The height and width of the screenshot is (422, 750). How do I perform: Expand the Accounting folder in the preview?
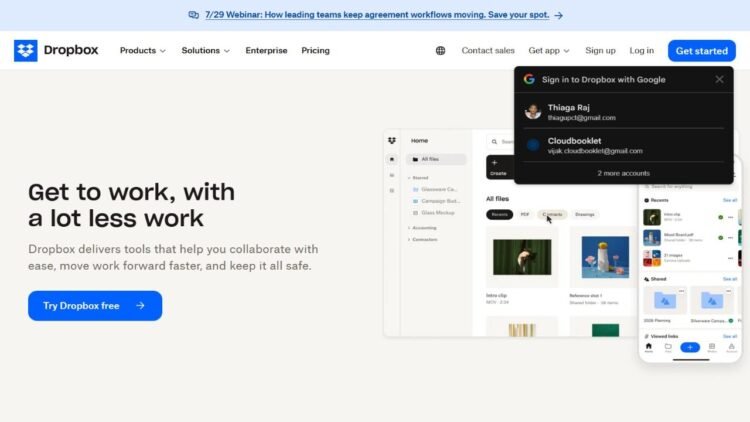coord(422,228)
